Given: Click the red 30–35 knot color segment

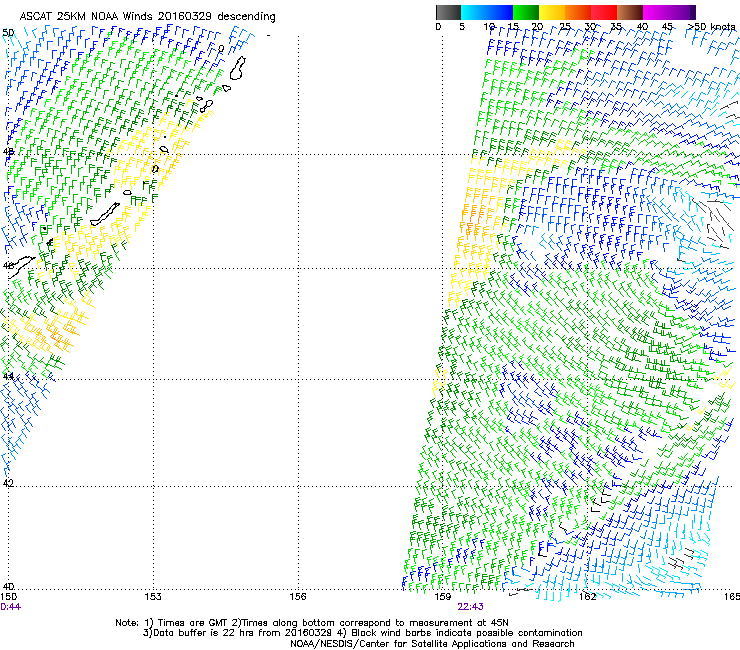Looking at the screenshot, I should (x=604, y=12).
